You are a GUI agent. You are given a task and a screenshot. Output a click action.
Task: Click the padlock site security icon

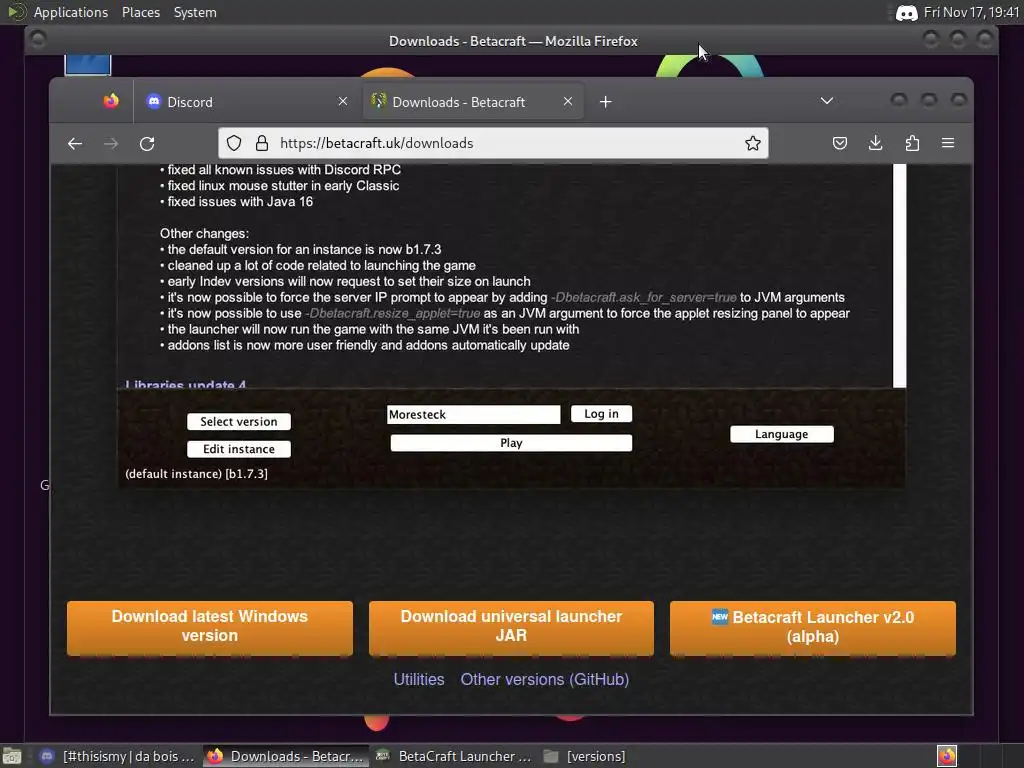(262, 143)
